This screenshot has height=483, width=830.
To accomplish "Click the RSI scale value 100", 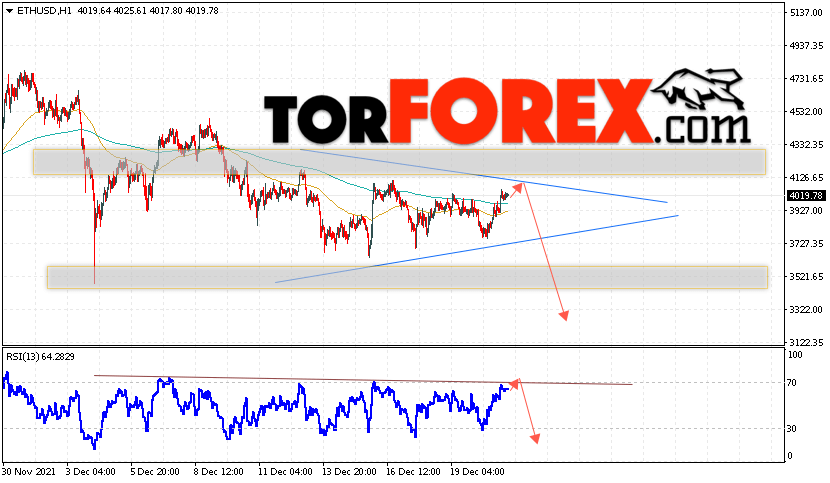I will (x=795, y=355).
